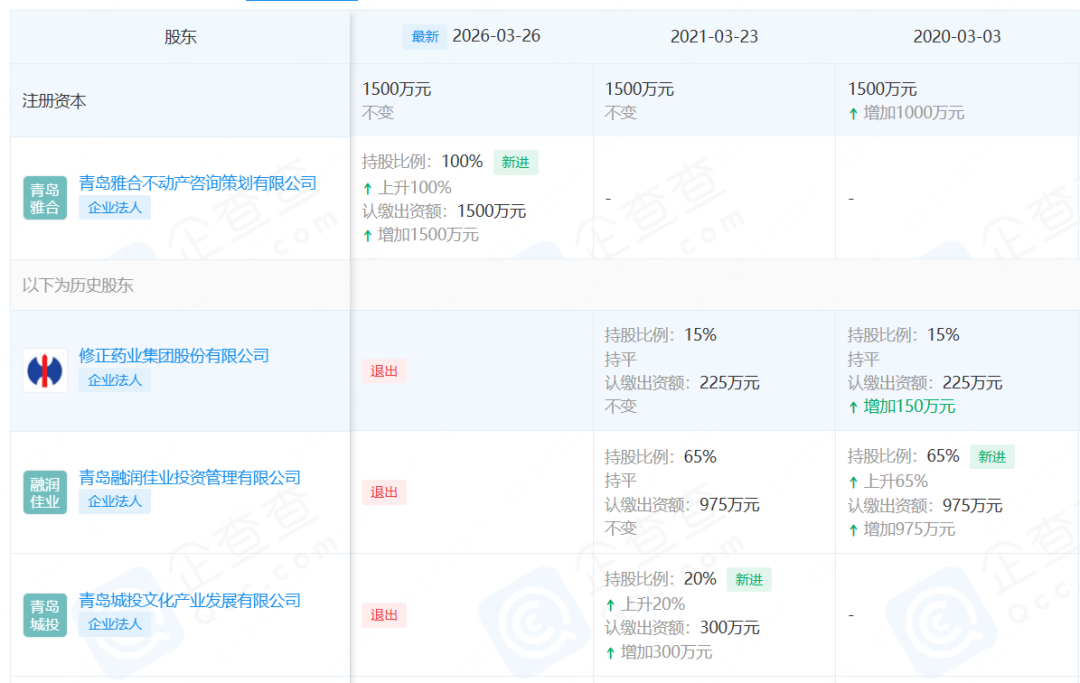
Task: Click 新进 badge next to 持股比例 65%
Action: (992, 456)
